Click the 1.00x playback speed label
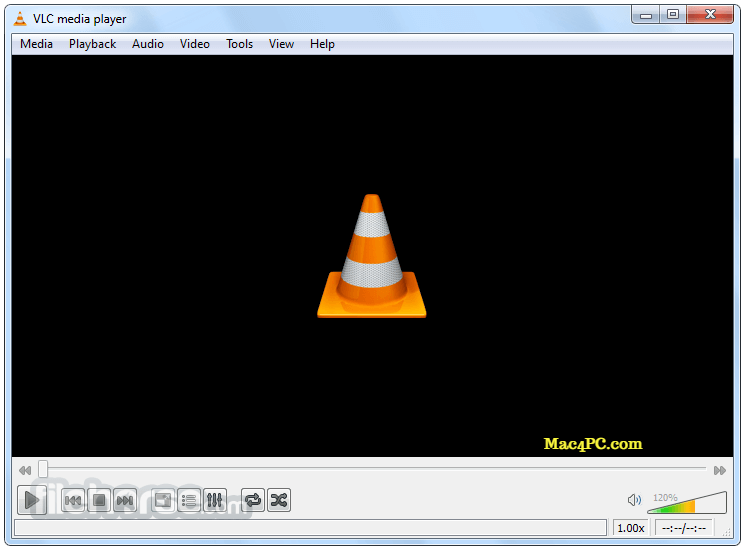This screenshot has height=550, width=745. [x=630, y=528]
